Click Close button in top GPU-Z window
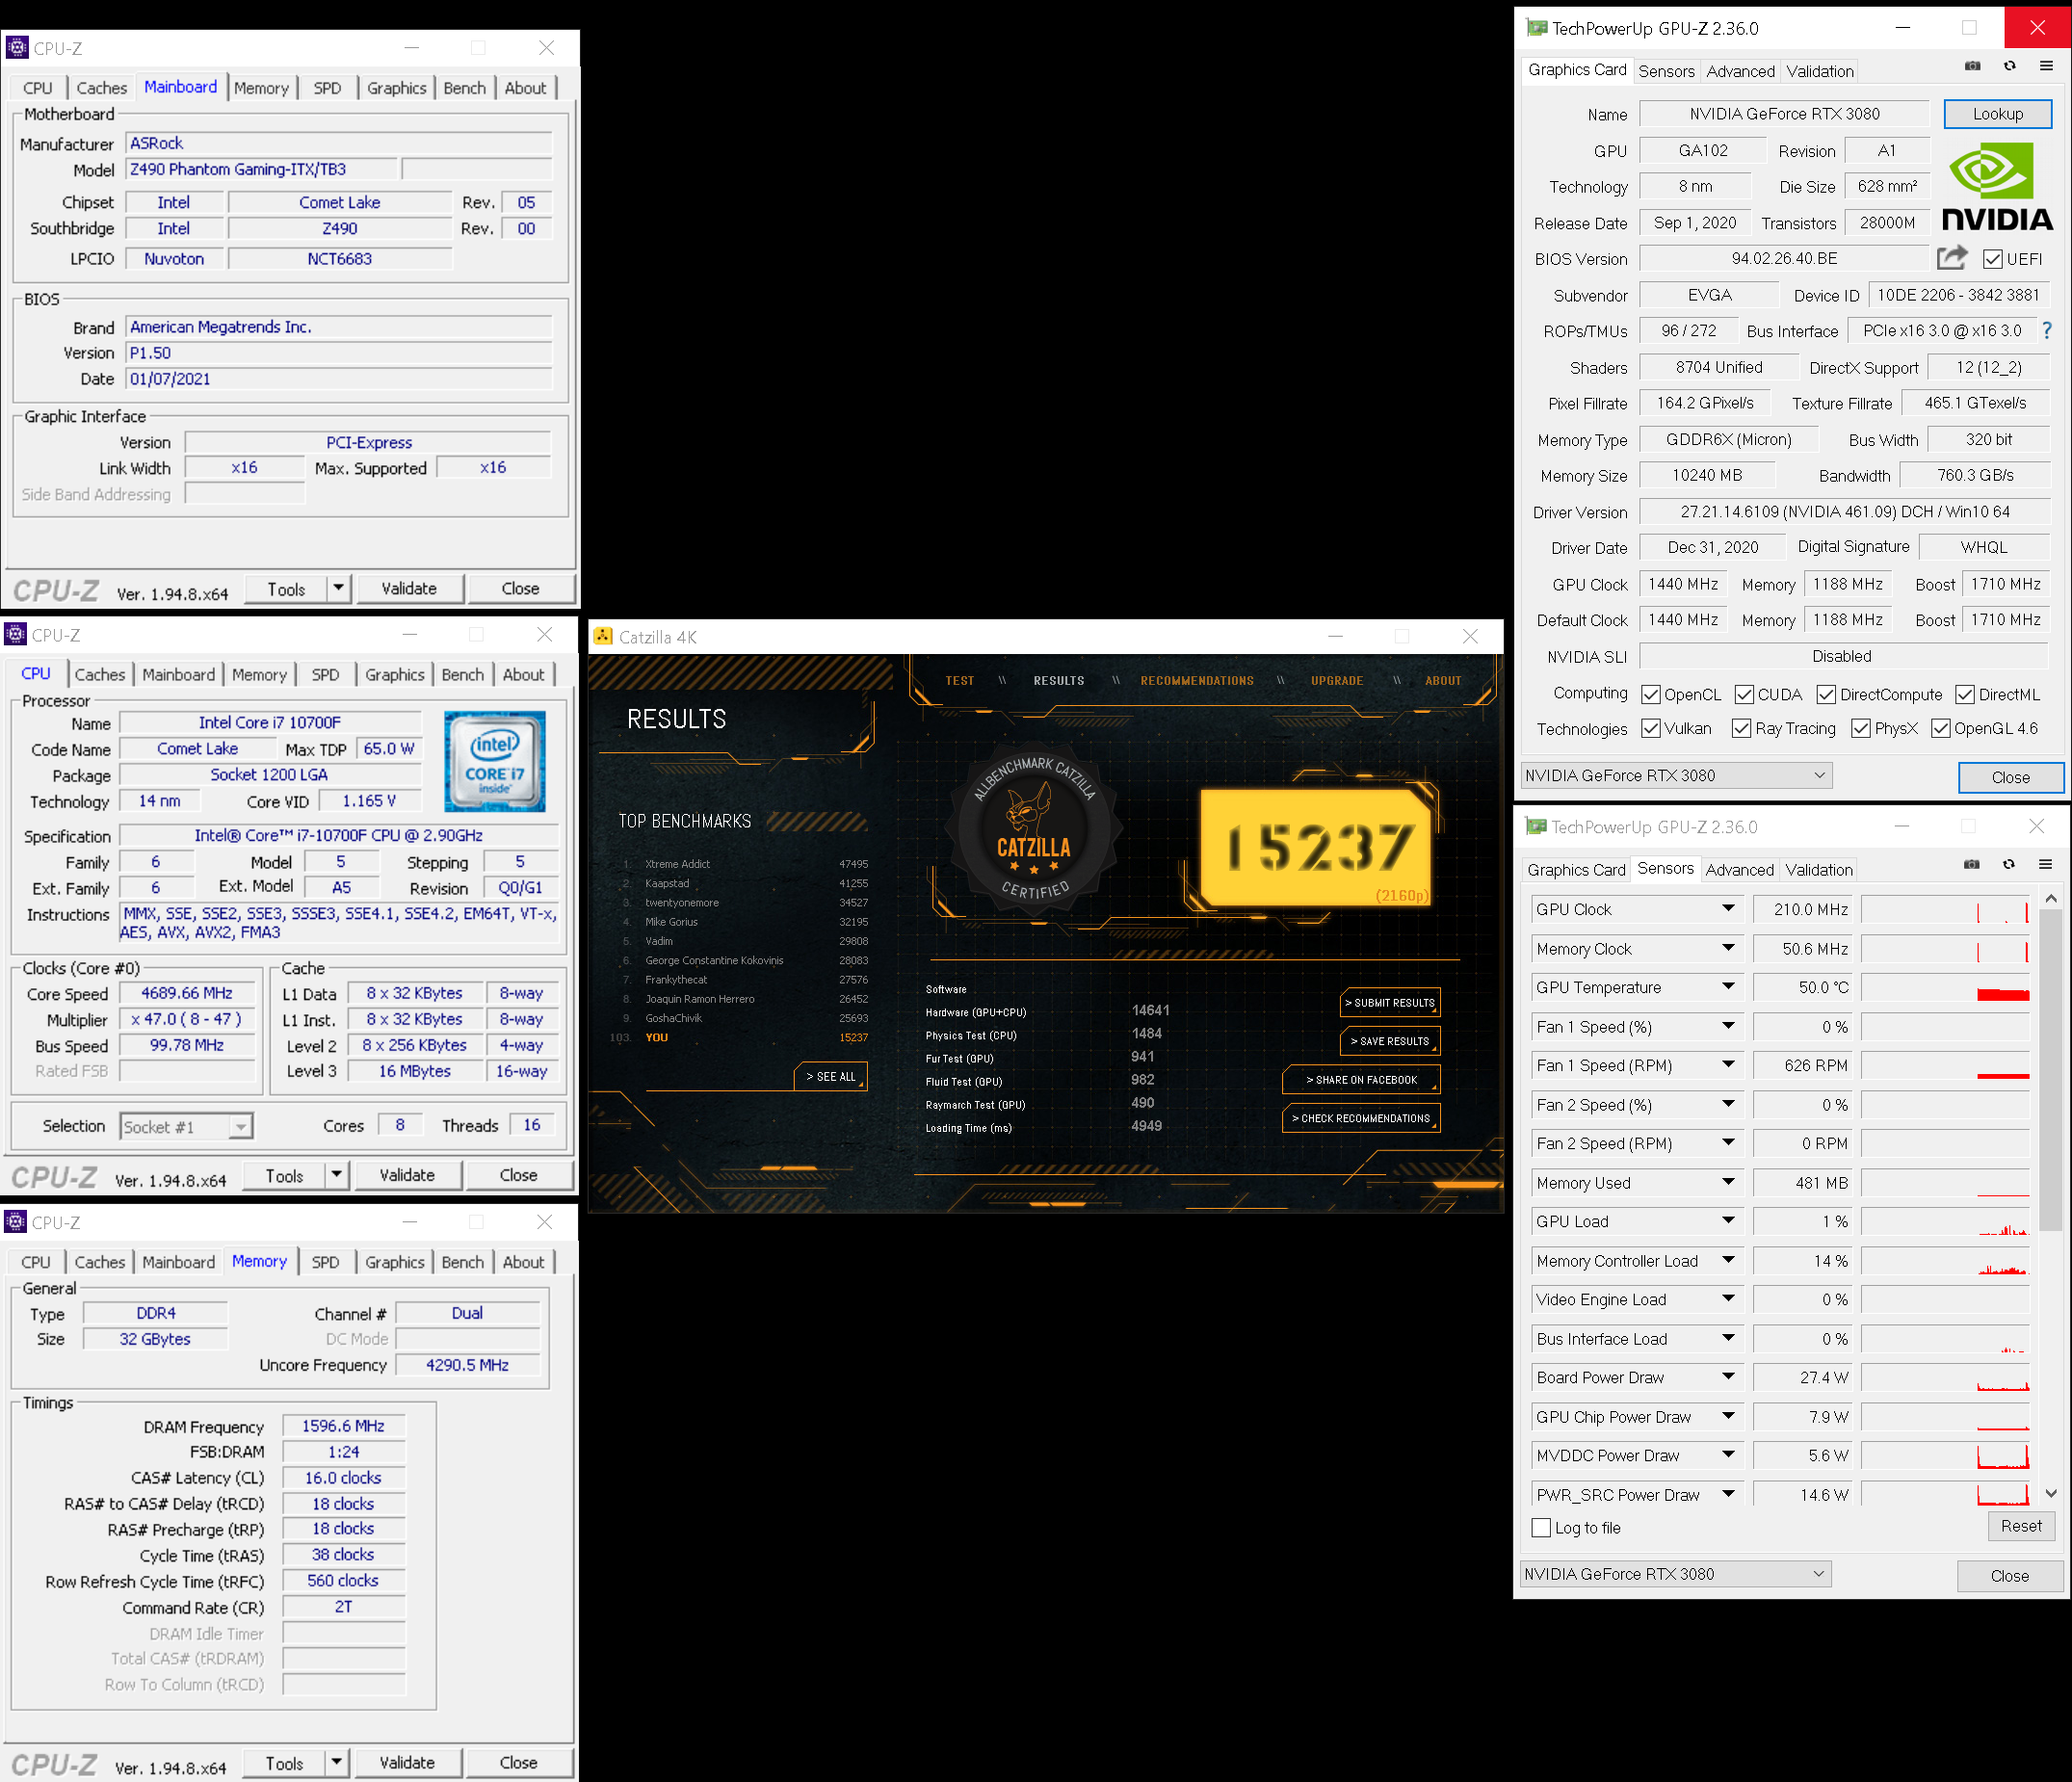This screenshot has height=1782, width=2072. [2010, 777]
